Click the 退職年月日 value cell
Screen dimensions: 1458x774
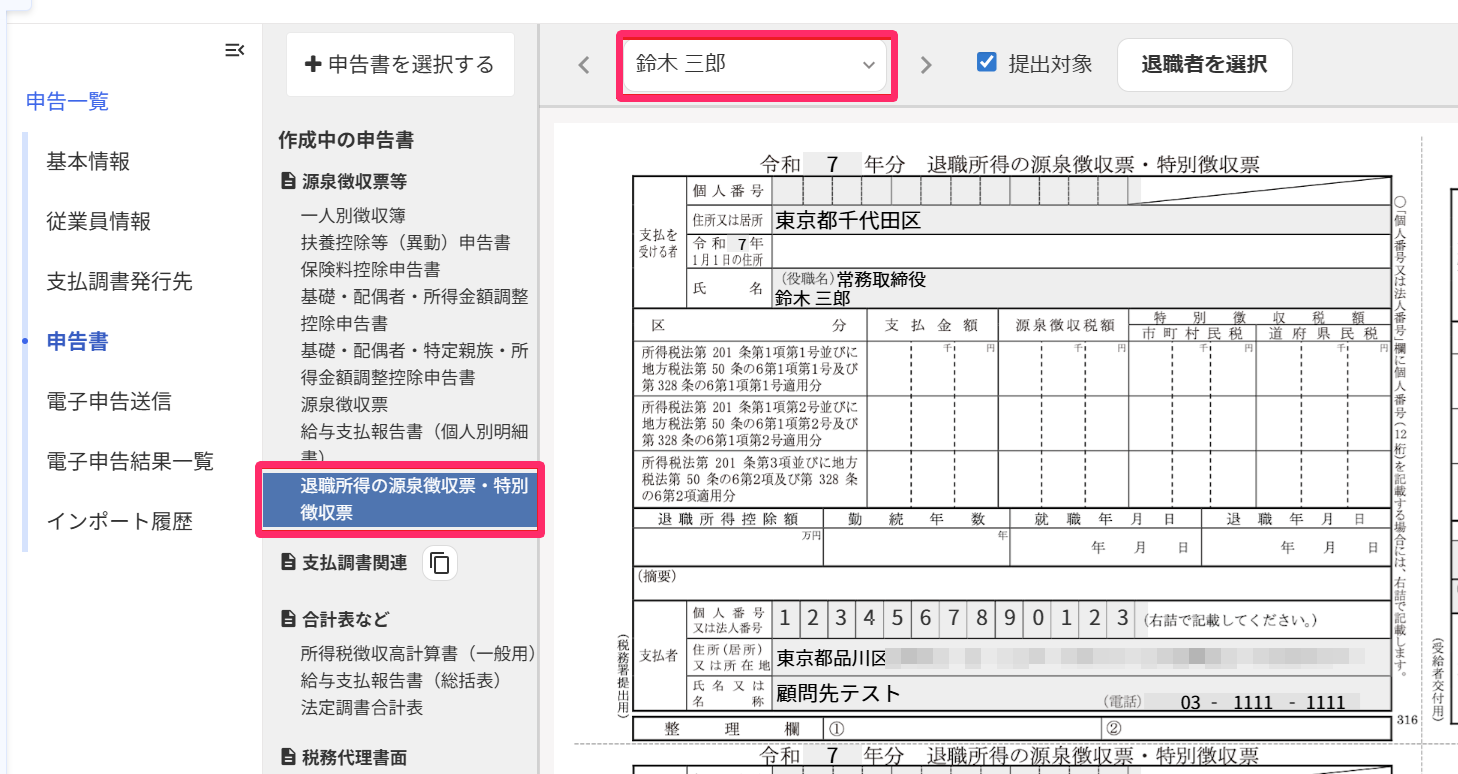click(x=1296, y=547)
